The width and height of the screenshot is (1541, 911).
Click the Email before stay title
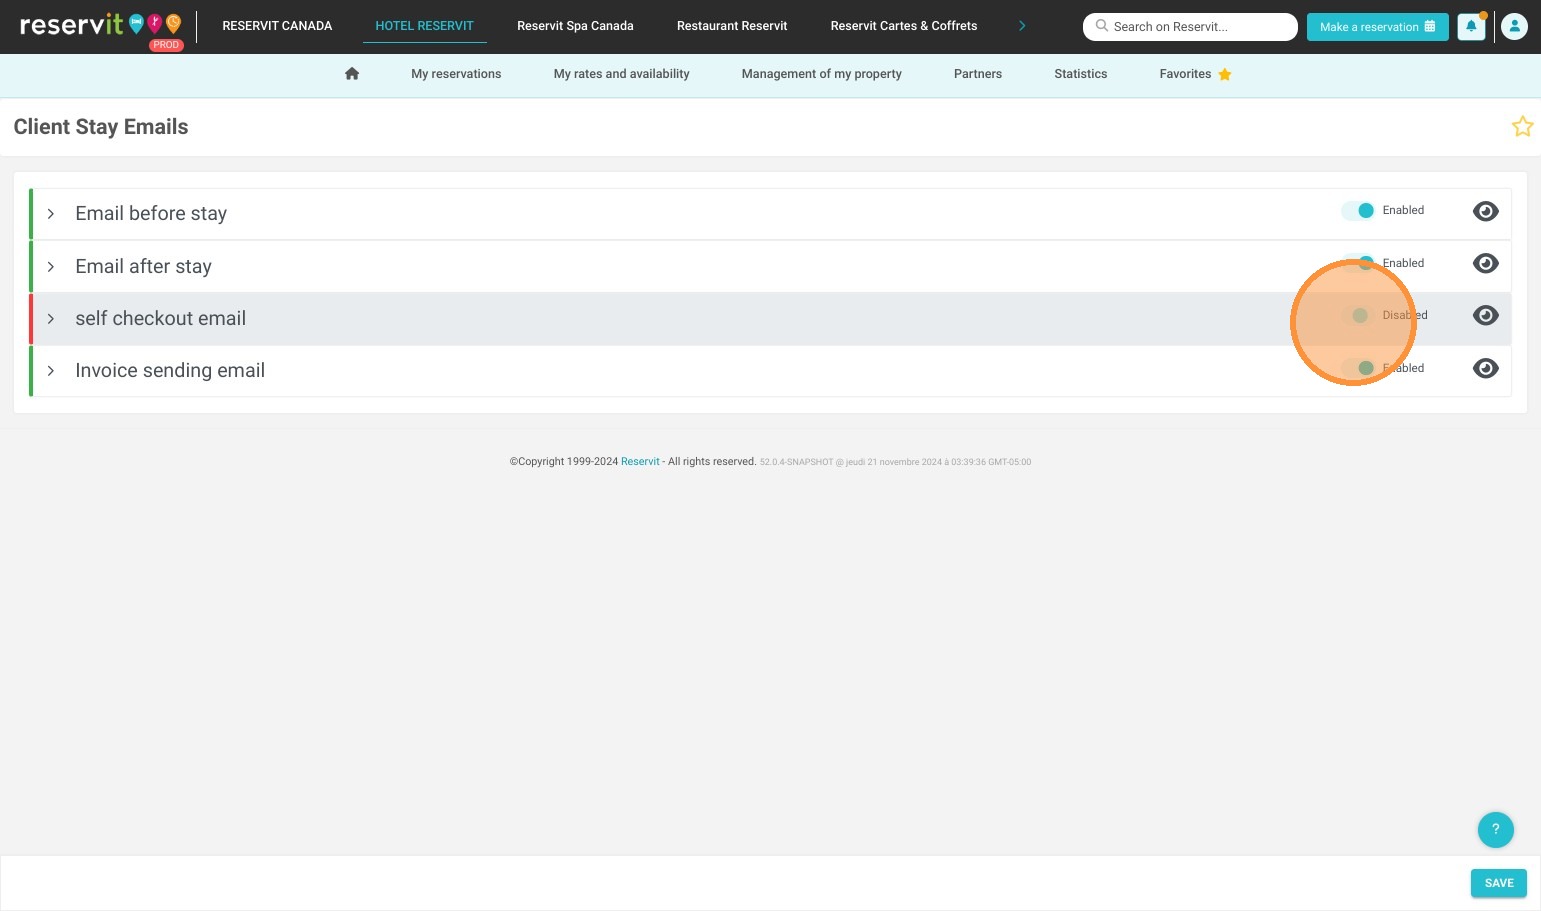(x=151, y=214)
